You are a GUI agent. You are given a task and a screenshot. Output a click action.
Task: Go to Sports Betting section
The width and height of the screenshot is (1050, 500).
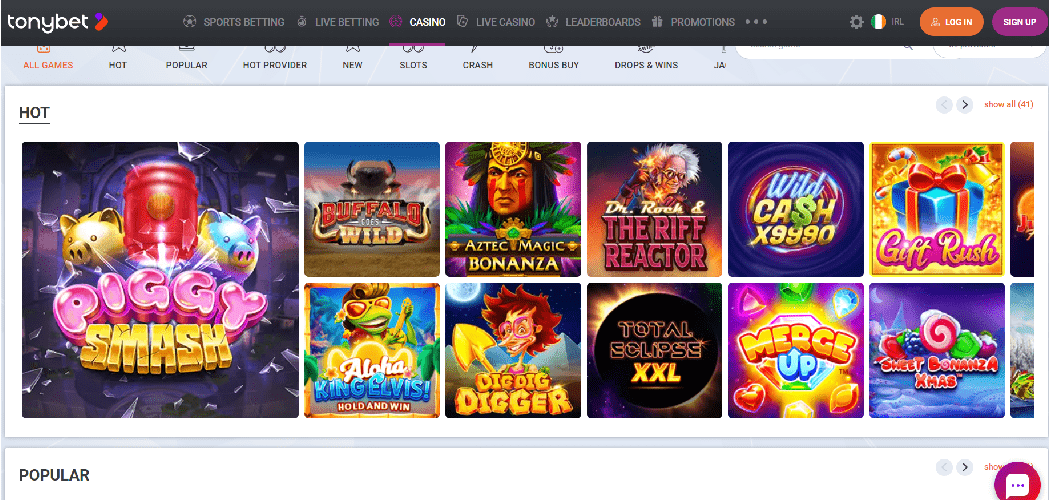click(234, 22)
